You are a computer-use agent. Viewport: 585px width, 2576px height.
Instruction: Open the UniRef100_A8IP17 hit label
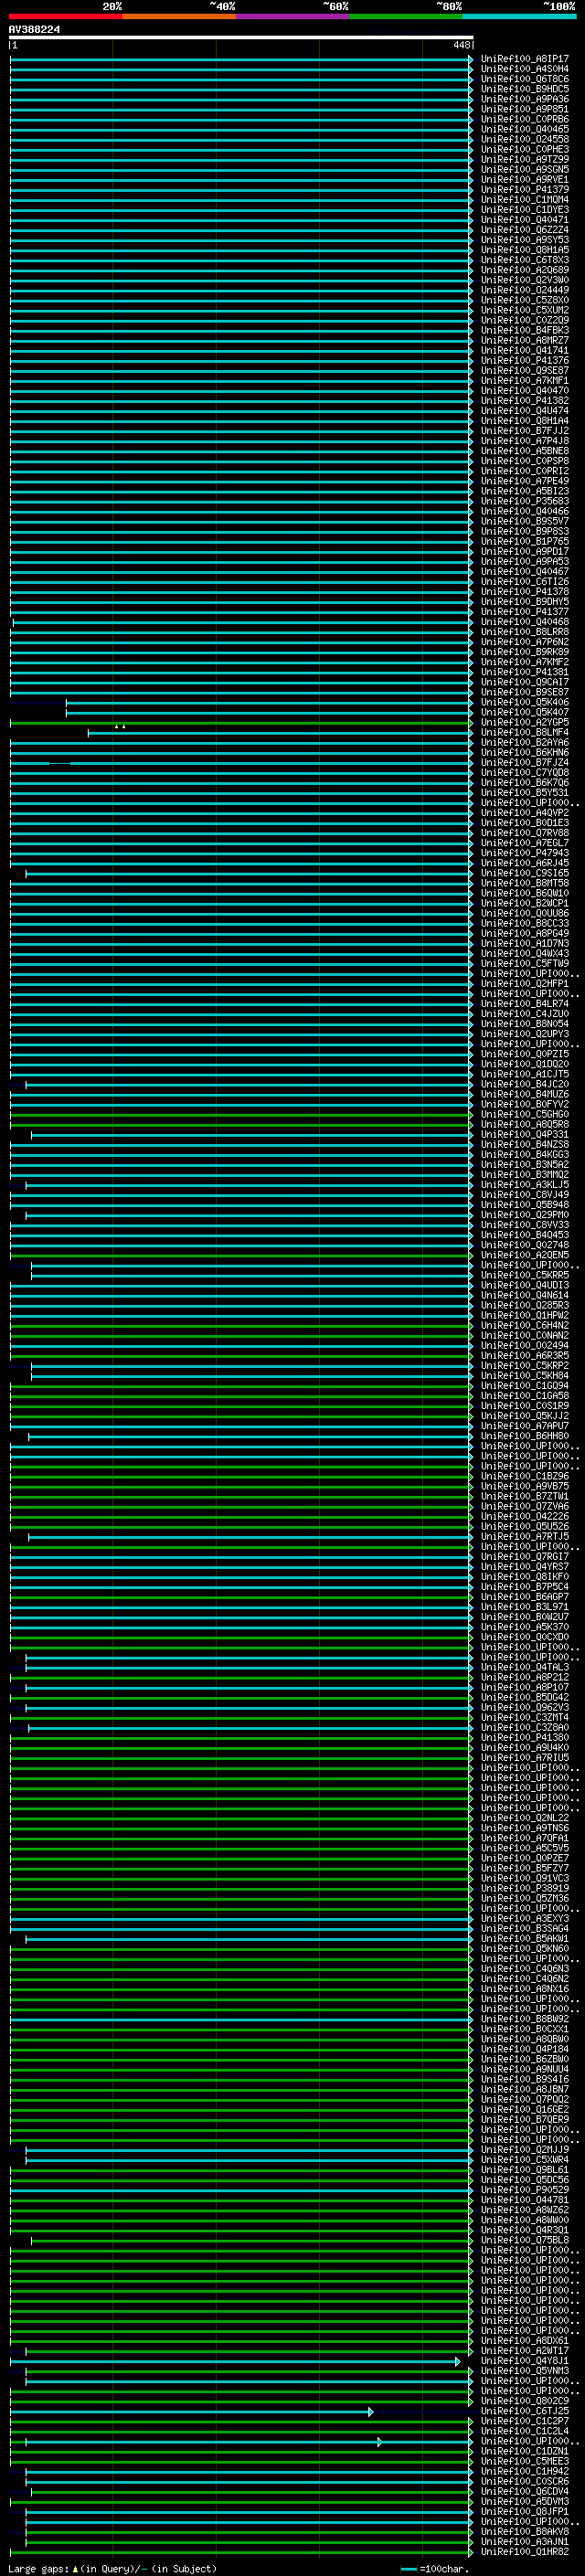tap(524, 59)
